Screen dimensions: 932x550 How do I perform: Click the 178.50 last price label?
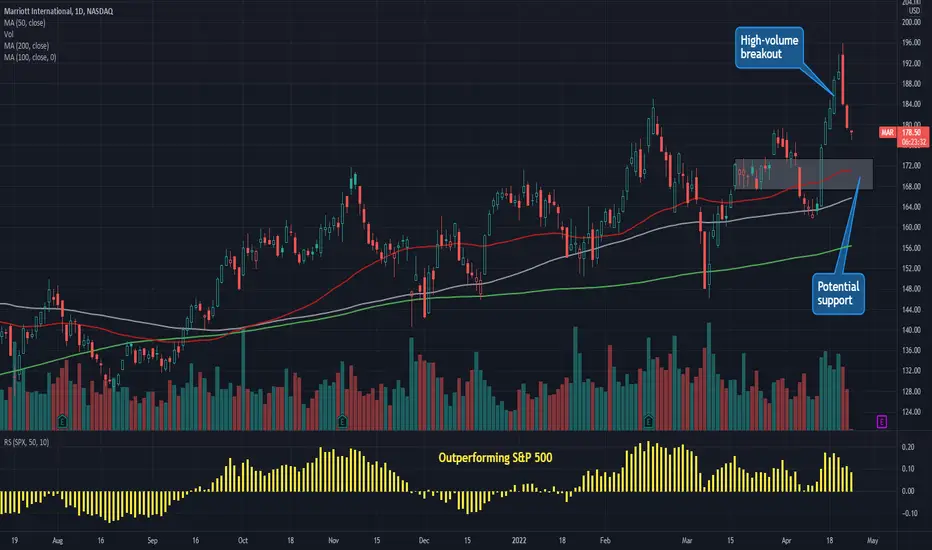[911, 133]
